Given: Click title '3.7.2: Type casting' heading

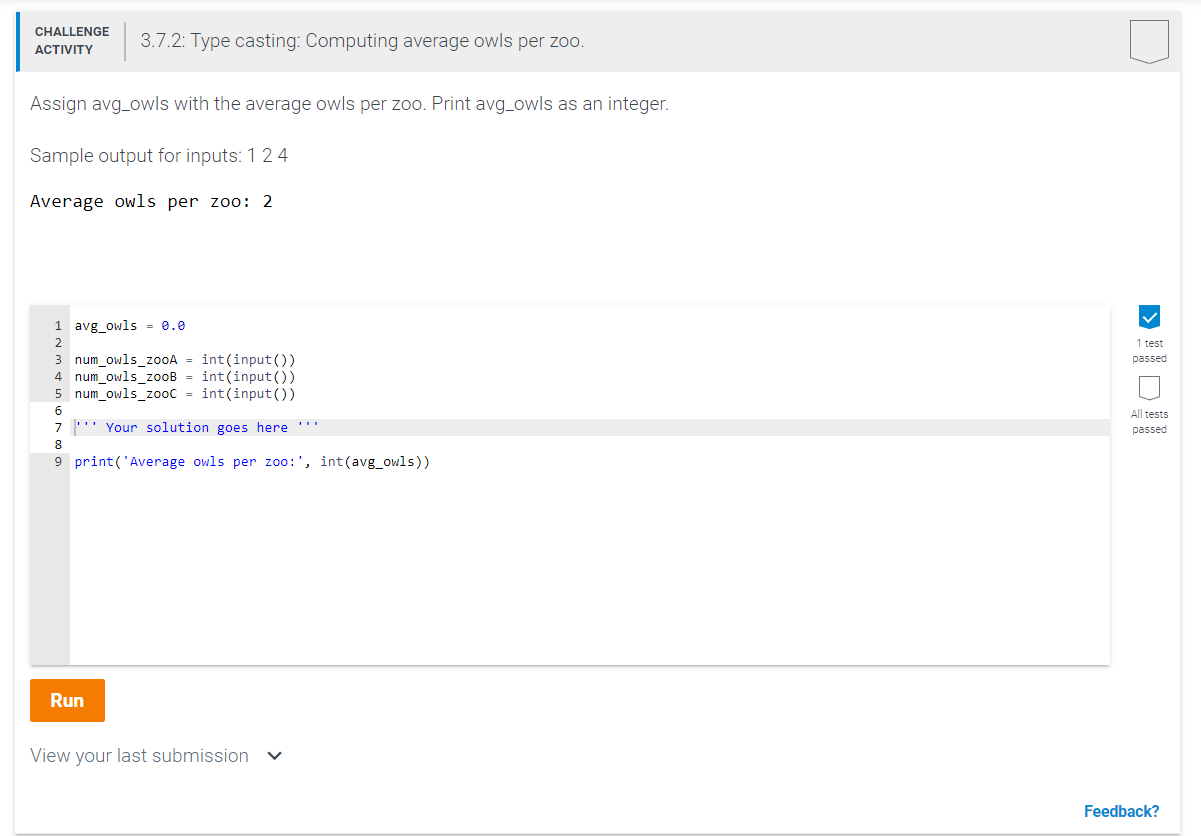Looking at the screenshot, I should 362,41.
